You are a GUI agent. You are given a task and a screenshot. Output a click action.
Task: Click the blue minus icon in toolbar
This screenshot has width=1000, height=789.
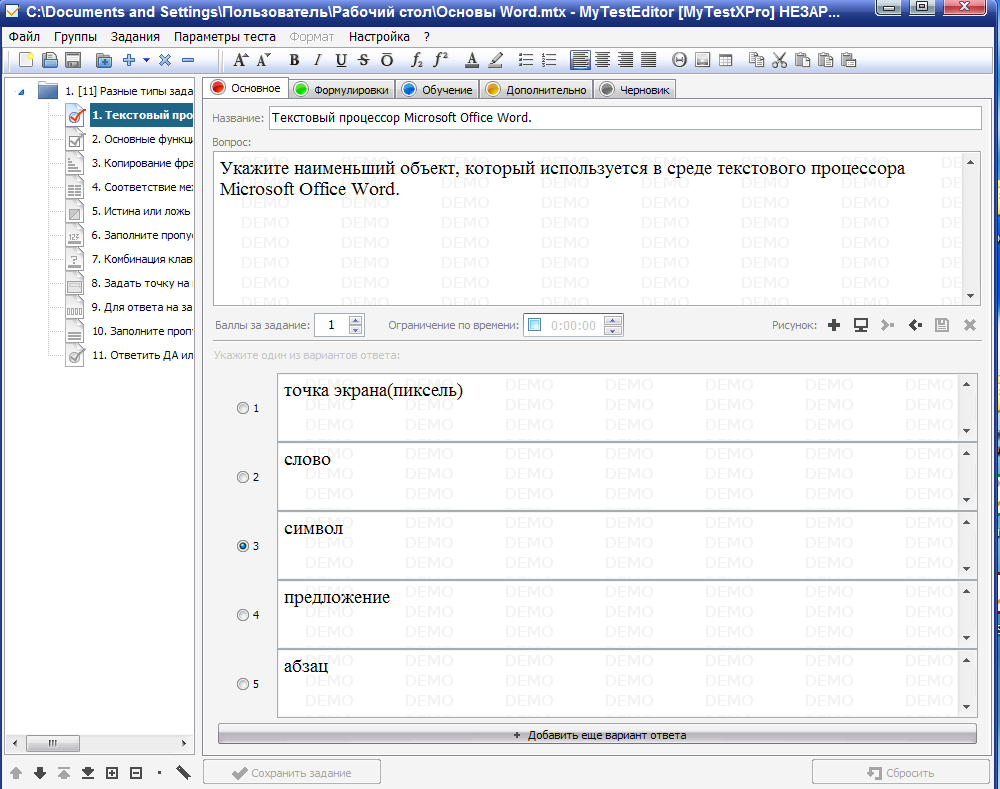tap(188, 61)
